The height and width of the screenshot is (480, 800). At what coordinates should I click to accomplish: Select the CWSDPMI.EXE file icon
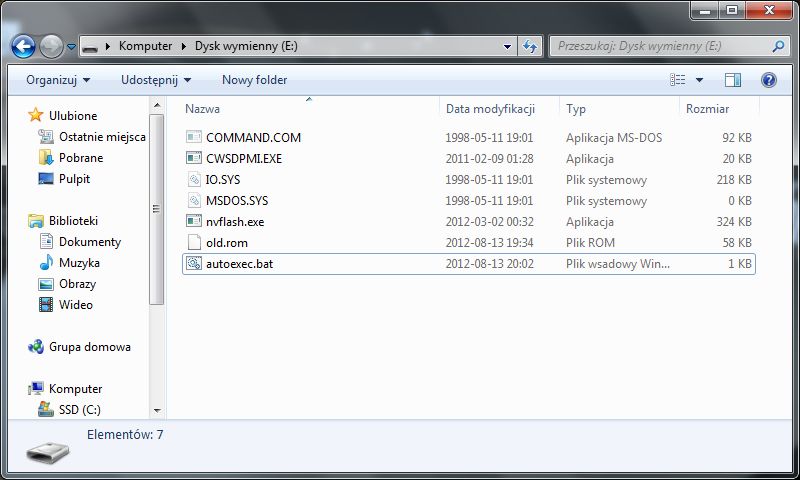(x=194, y=158)
